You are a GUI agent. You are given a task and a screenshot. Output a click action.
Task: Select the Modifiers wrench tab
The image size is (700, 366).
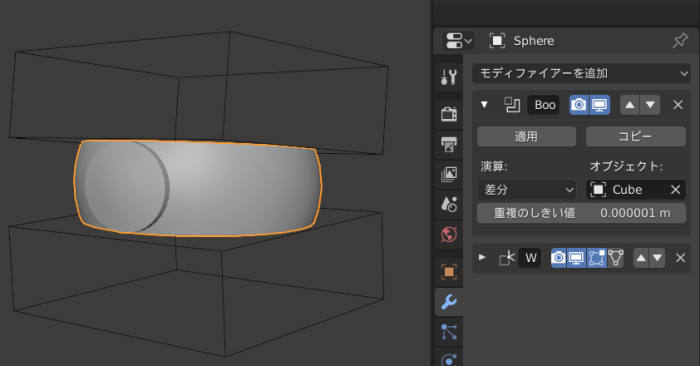pyautogui.click(x=449, y=302)
